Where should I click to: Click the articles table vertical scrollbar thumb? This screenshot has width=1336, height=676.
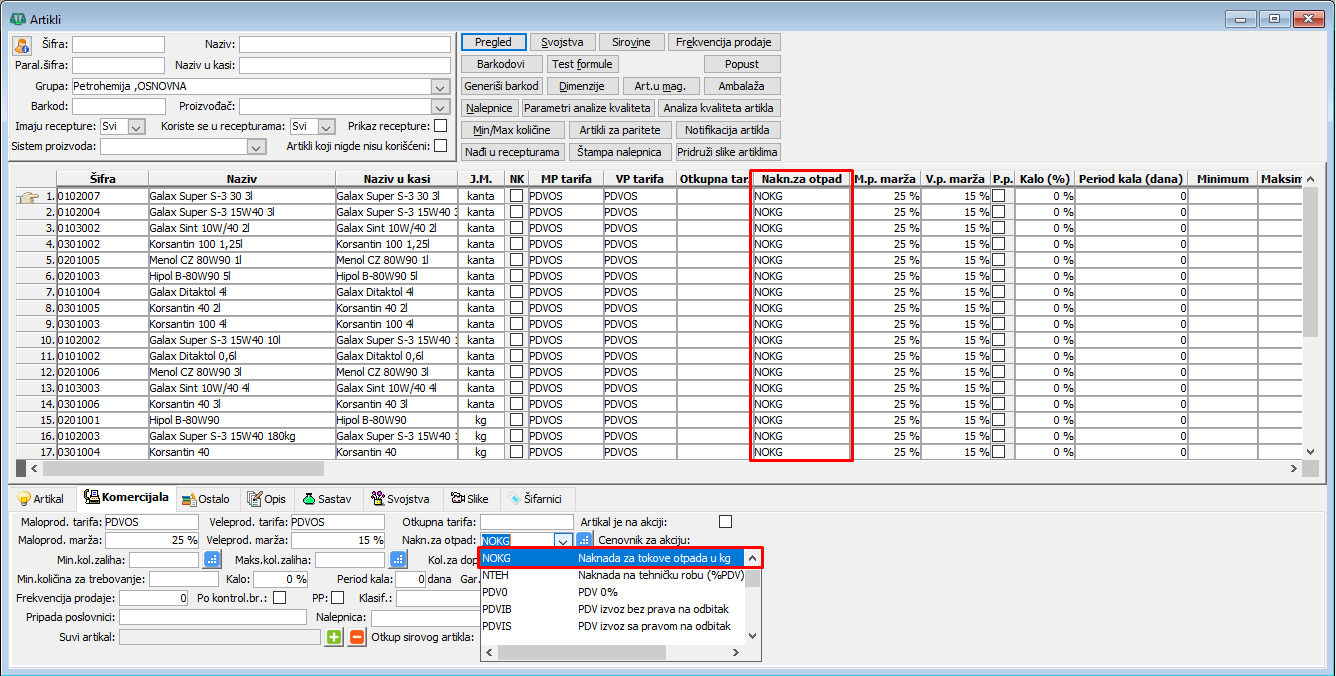[1311, 263]
